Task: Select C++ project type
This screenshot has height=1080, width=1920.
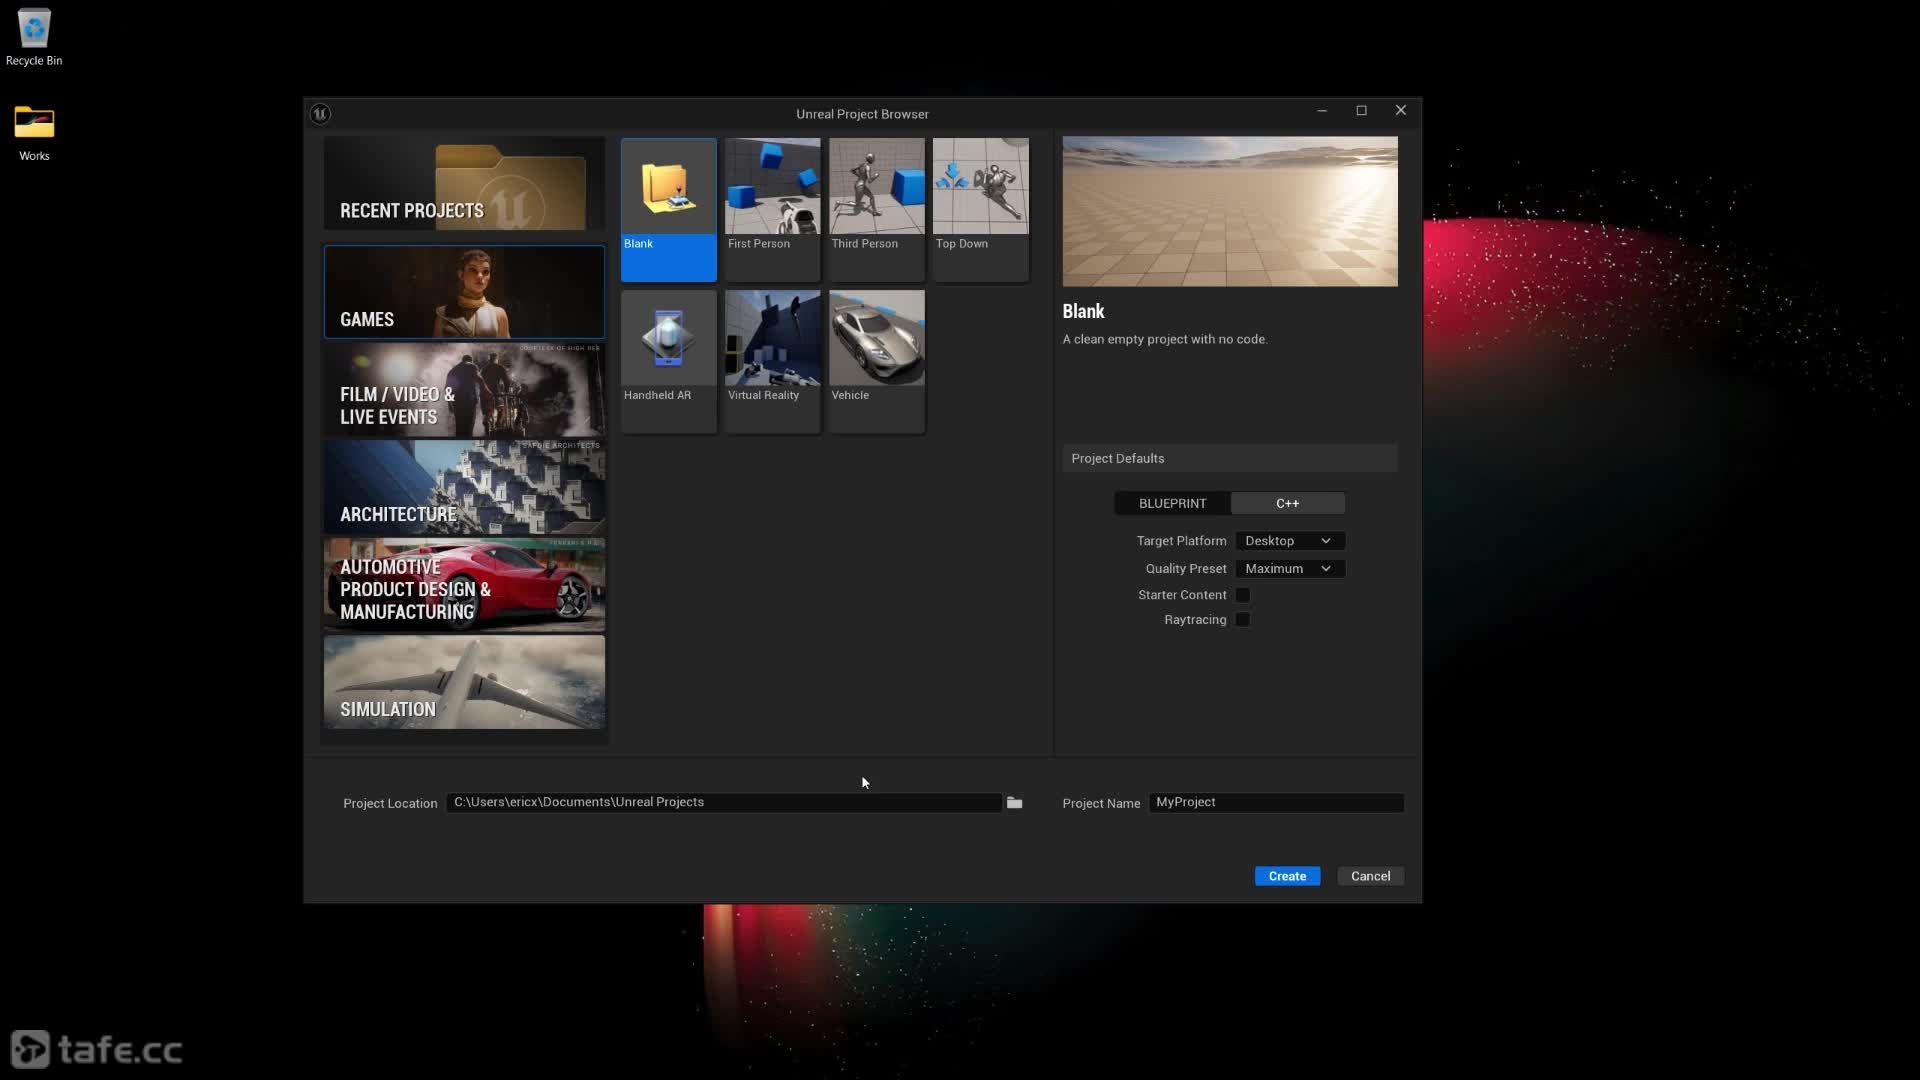Action: (1287, 503)
